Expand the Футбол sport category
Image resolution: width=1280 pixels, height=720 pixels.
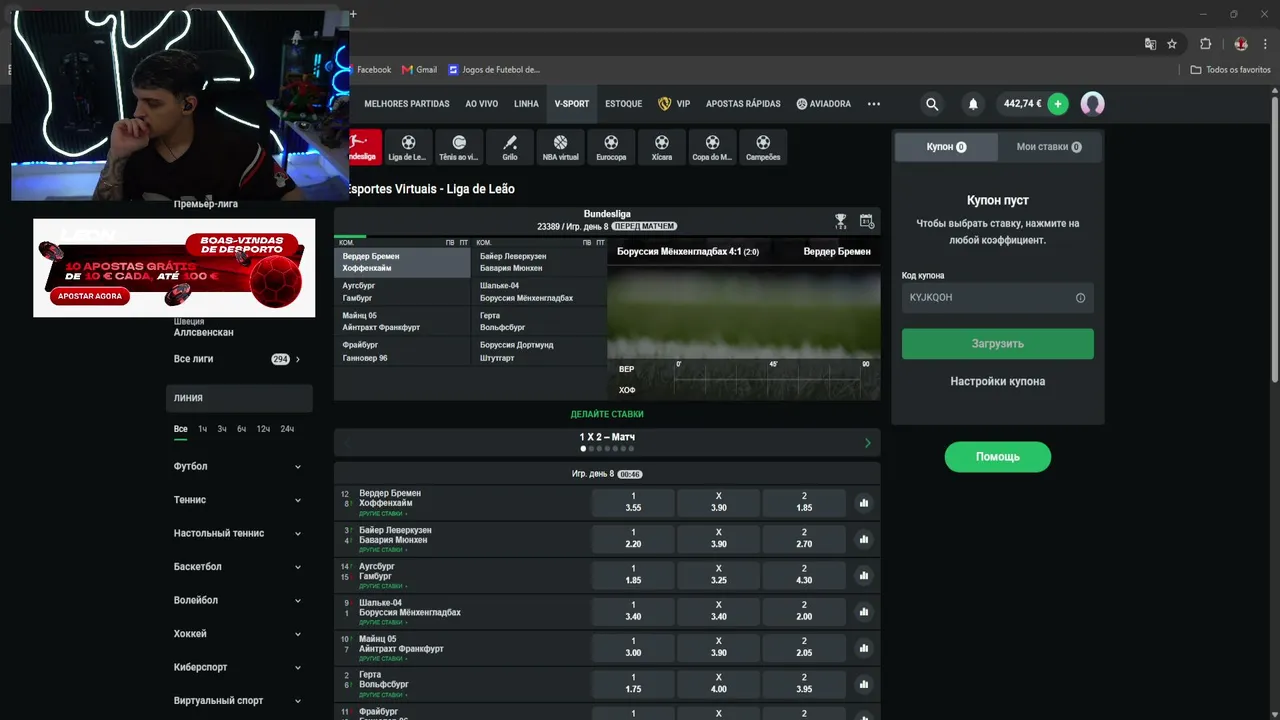(x=238, y=466)
